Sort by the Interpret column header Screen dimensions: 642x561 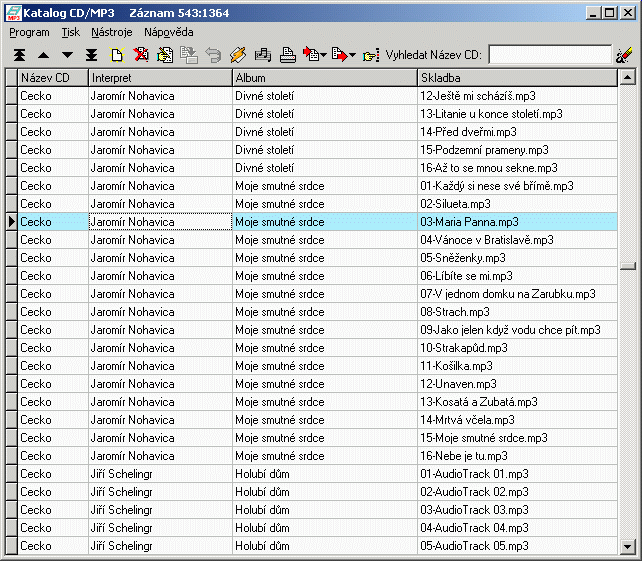[160, 77]
